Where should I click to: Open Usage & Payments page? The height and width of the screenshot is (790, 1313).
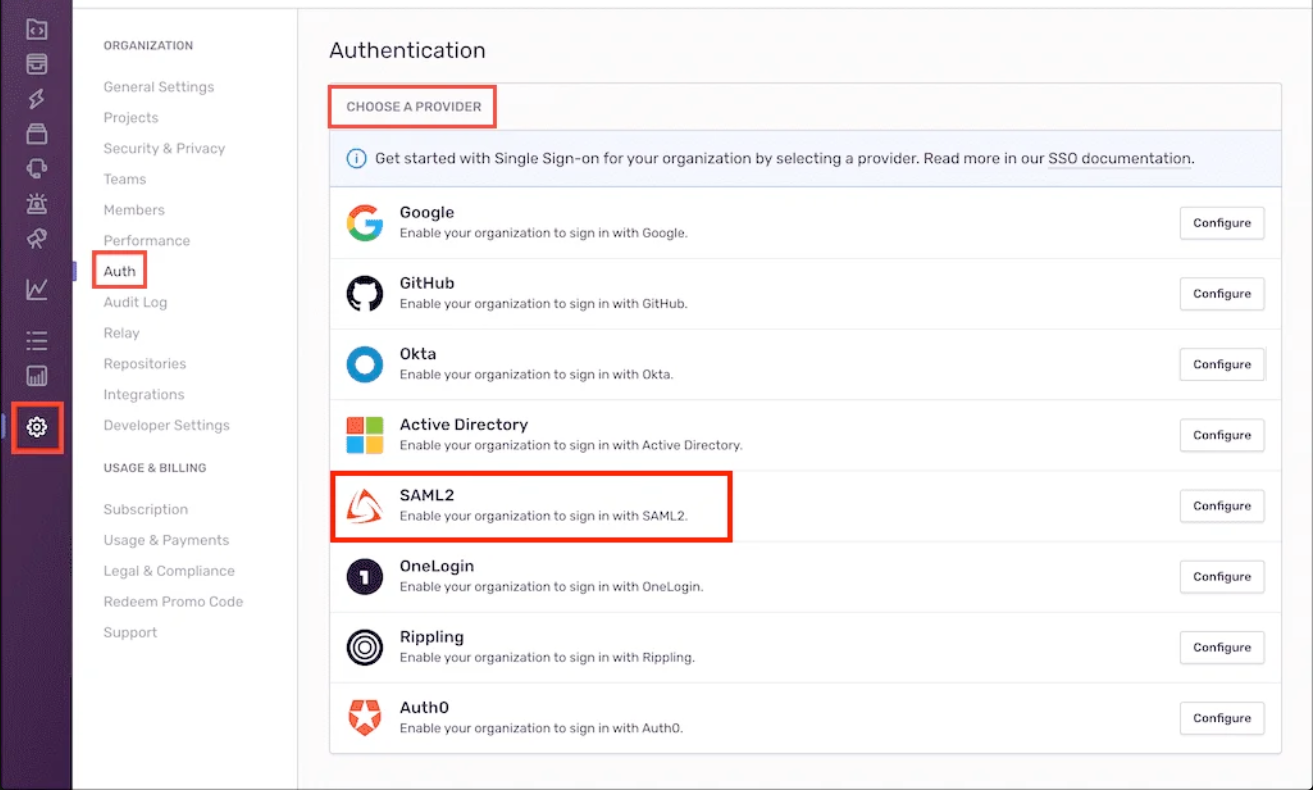click(166, 540)
